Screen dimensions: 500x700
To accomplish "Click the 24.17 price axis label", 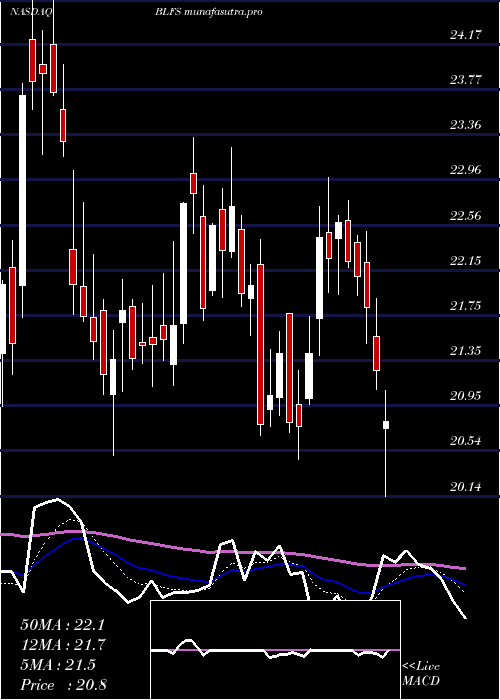I will pos(466,34).
